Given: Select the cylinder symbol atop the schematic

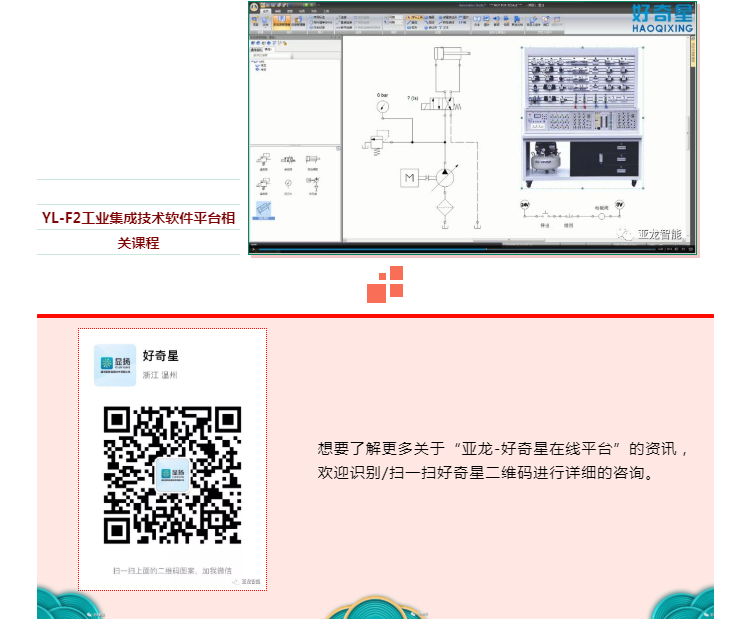Looking at the screenshot, I should (x=452, y=53).
